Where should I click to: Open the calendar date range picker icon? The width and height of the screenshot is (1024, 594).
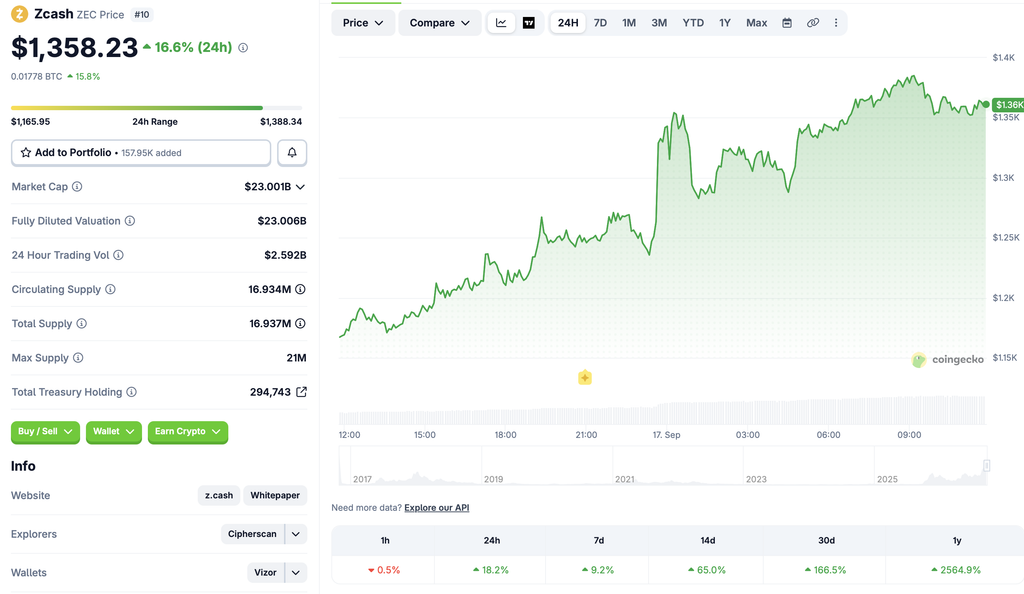(x=787, y=23)
